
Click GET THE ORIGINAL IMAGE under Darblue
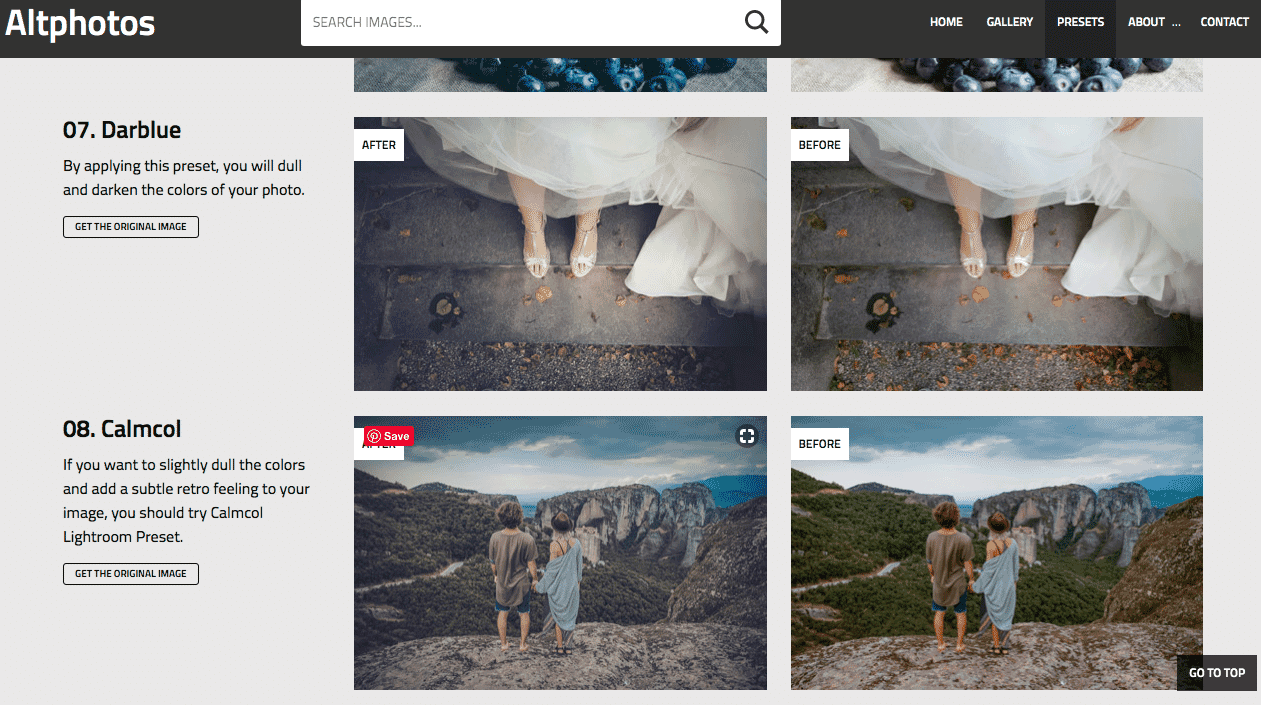tap(130, 226)
